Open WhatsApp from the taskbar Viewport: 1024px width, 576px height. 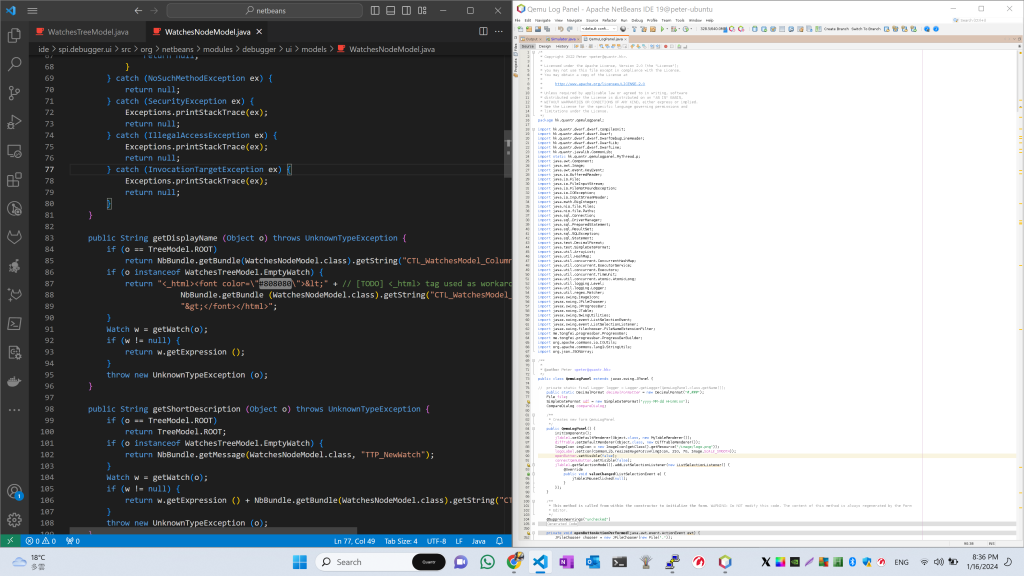click(487, 562)
